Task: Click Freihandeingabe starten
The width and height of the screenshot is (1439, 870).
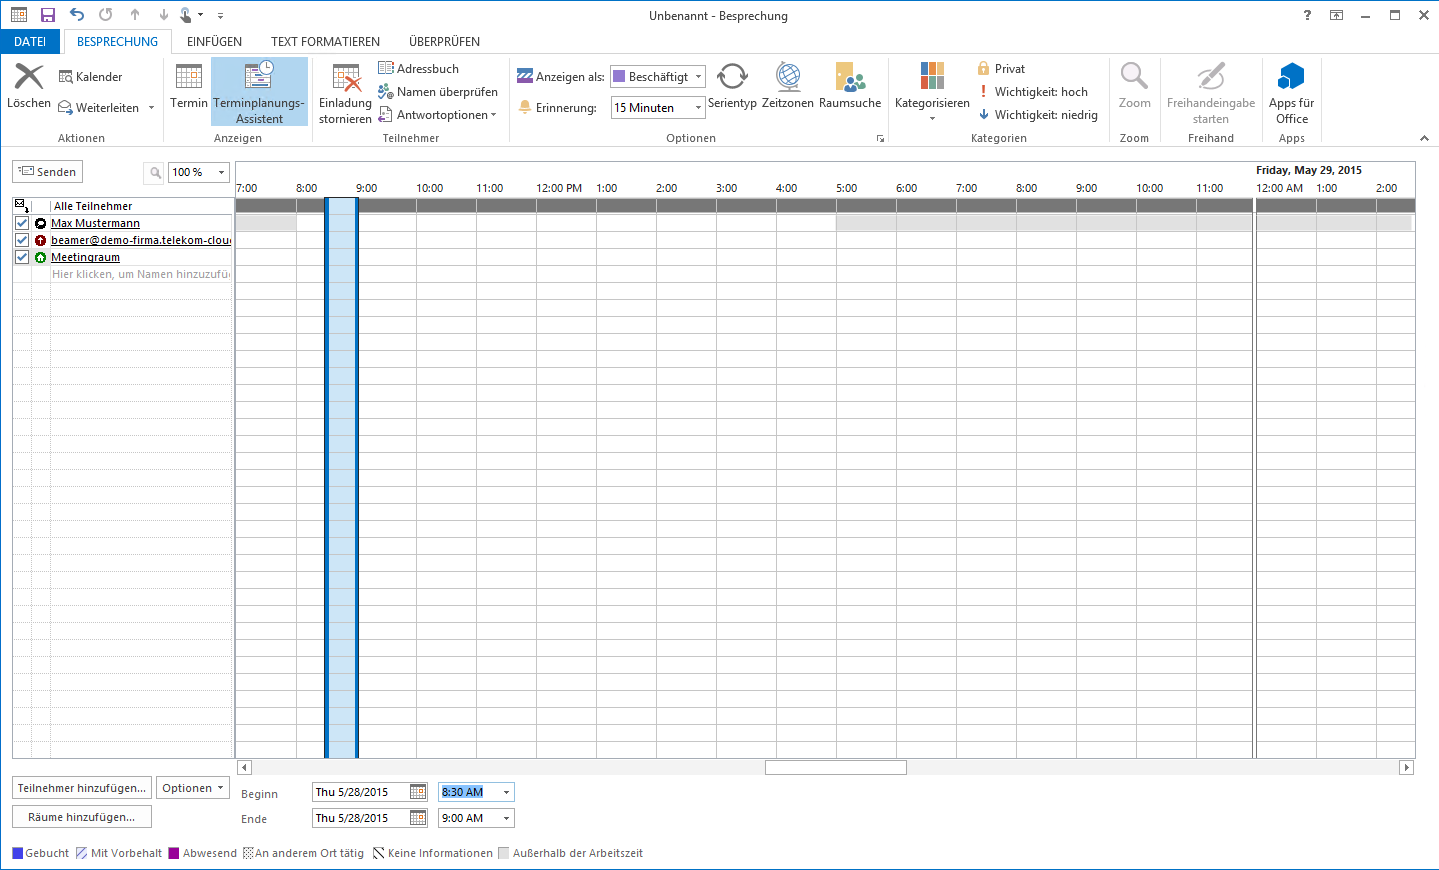Action: click(x=1211, y=93)
